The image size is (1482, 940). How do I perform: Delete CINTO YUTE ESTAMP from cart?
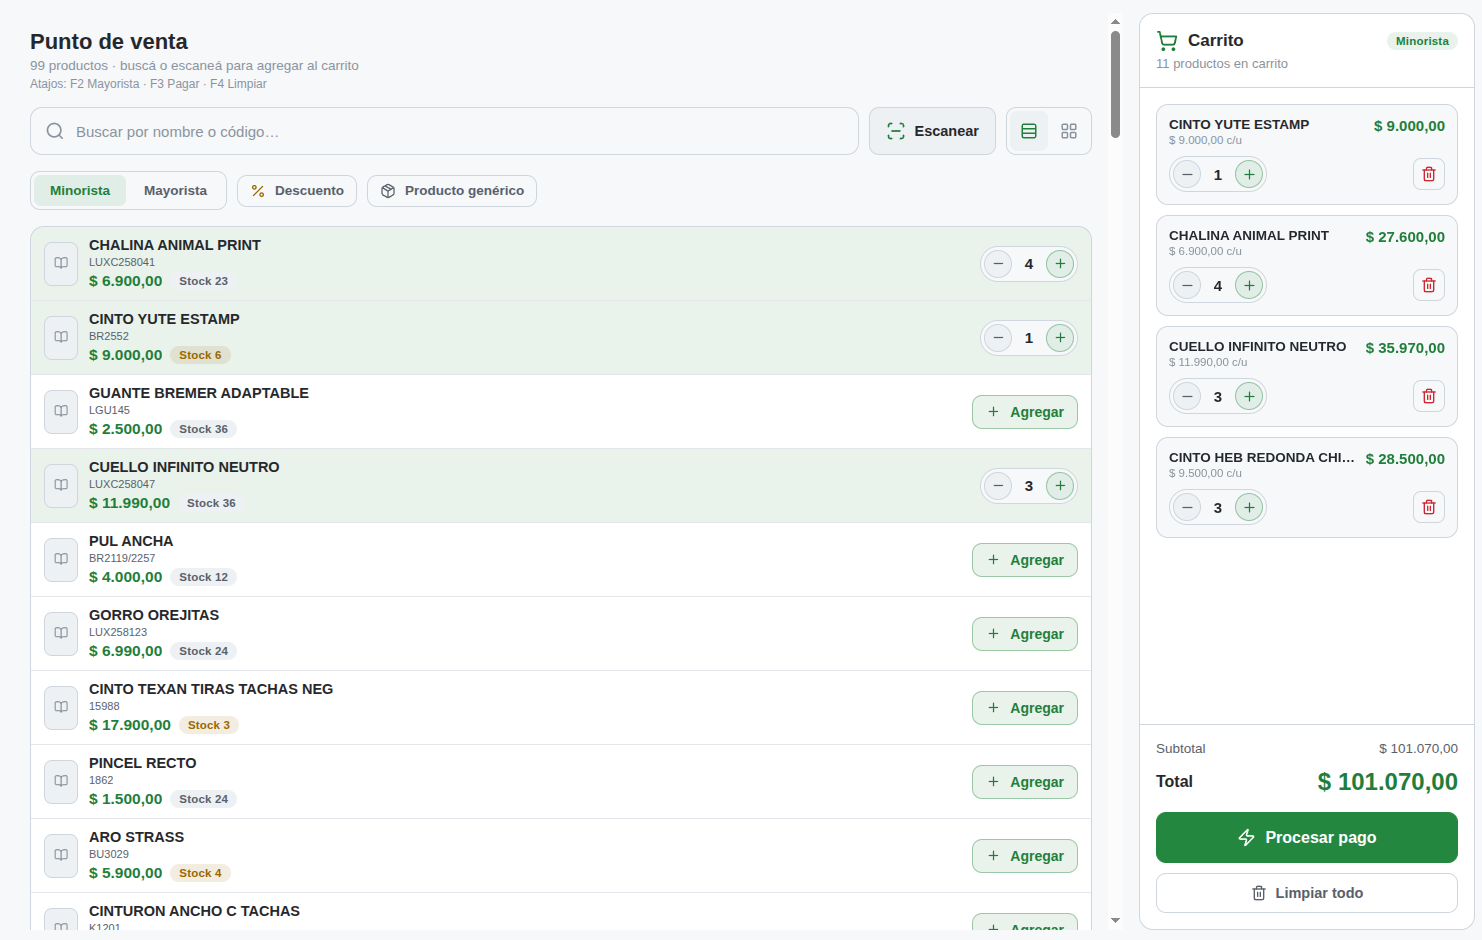tap(1428, 174)
